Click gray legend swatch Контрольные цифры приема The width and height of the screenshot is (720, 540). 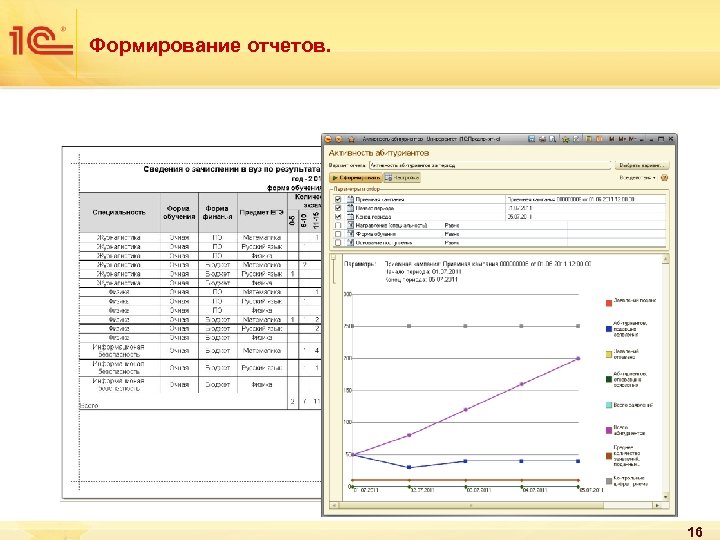(x=609, y=481)
